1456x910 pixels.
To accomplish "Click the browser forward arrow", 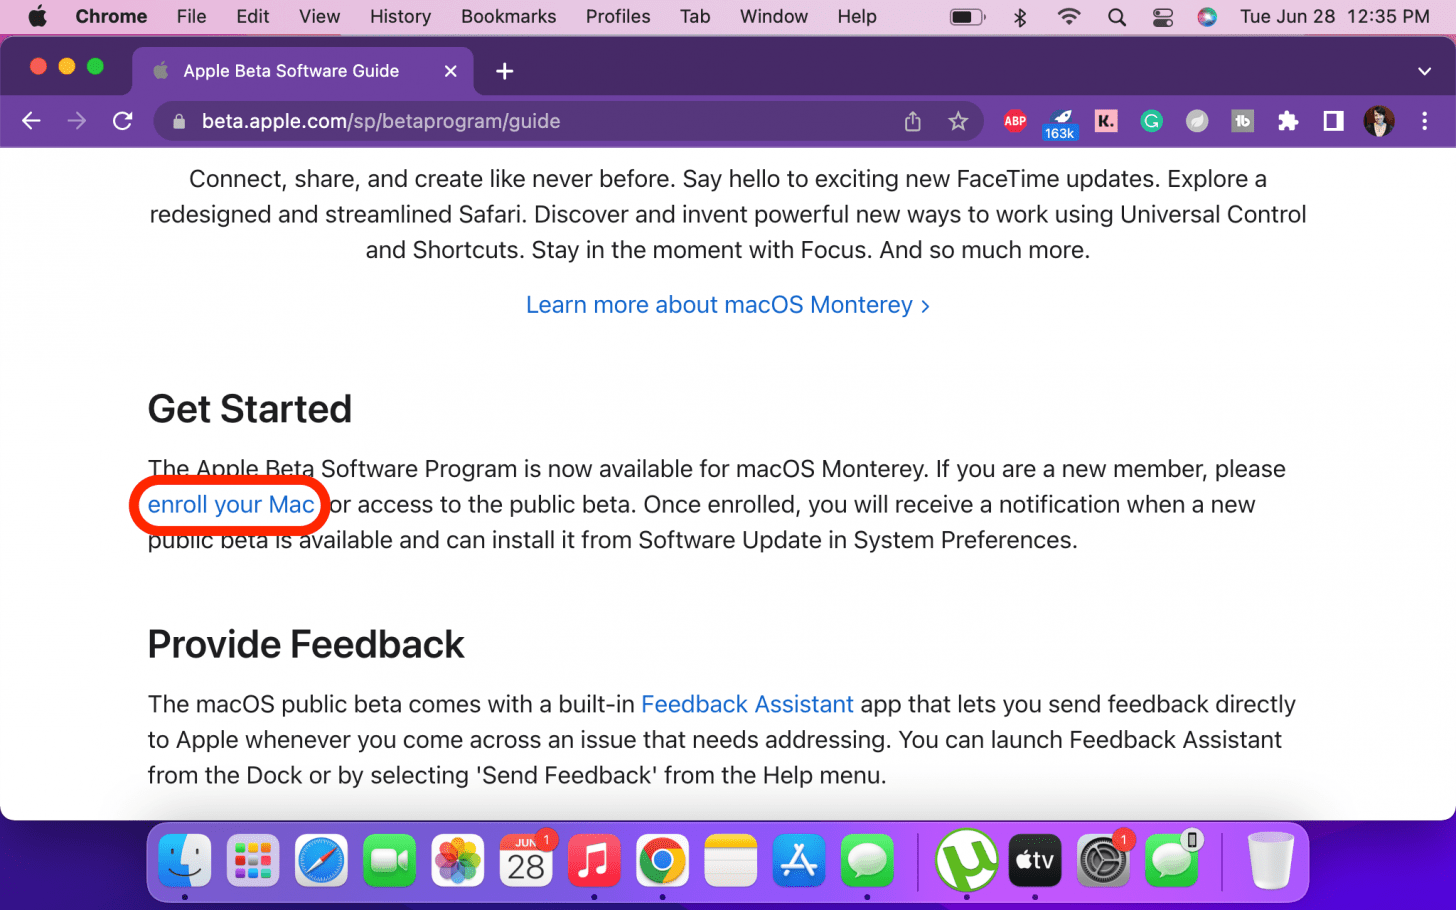I will [x=77, y=121].
